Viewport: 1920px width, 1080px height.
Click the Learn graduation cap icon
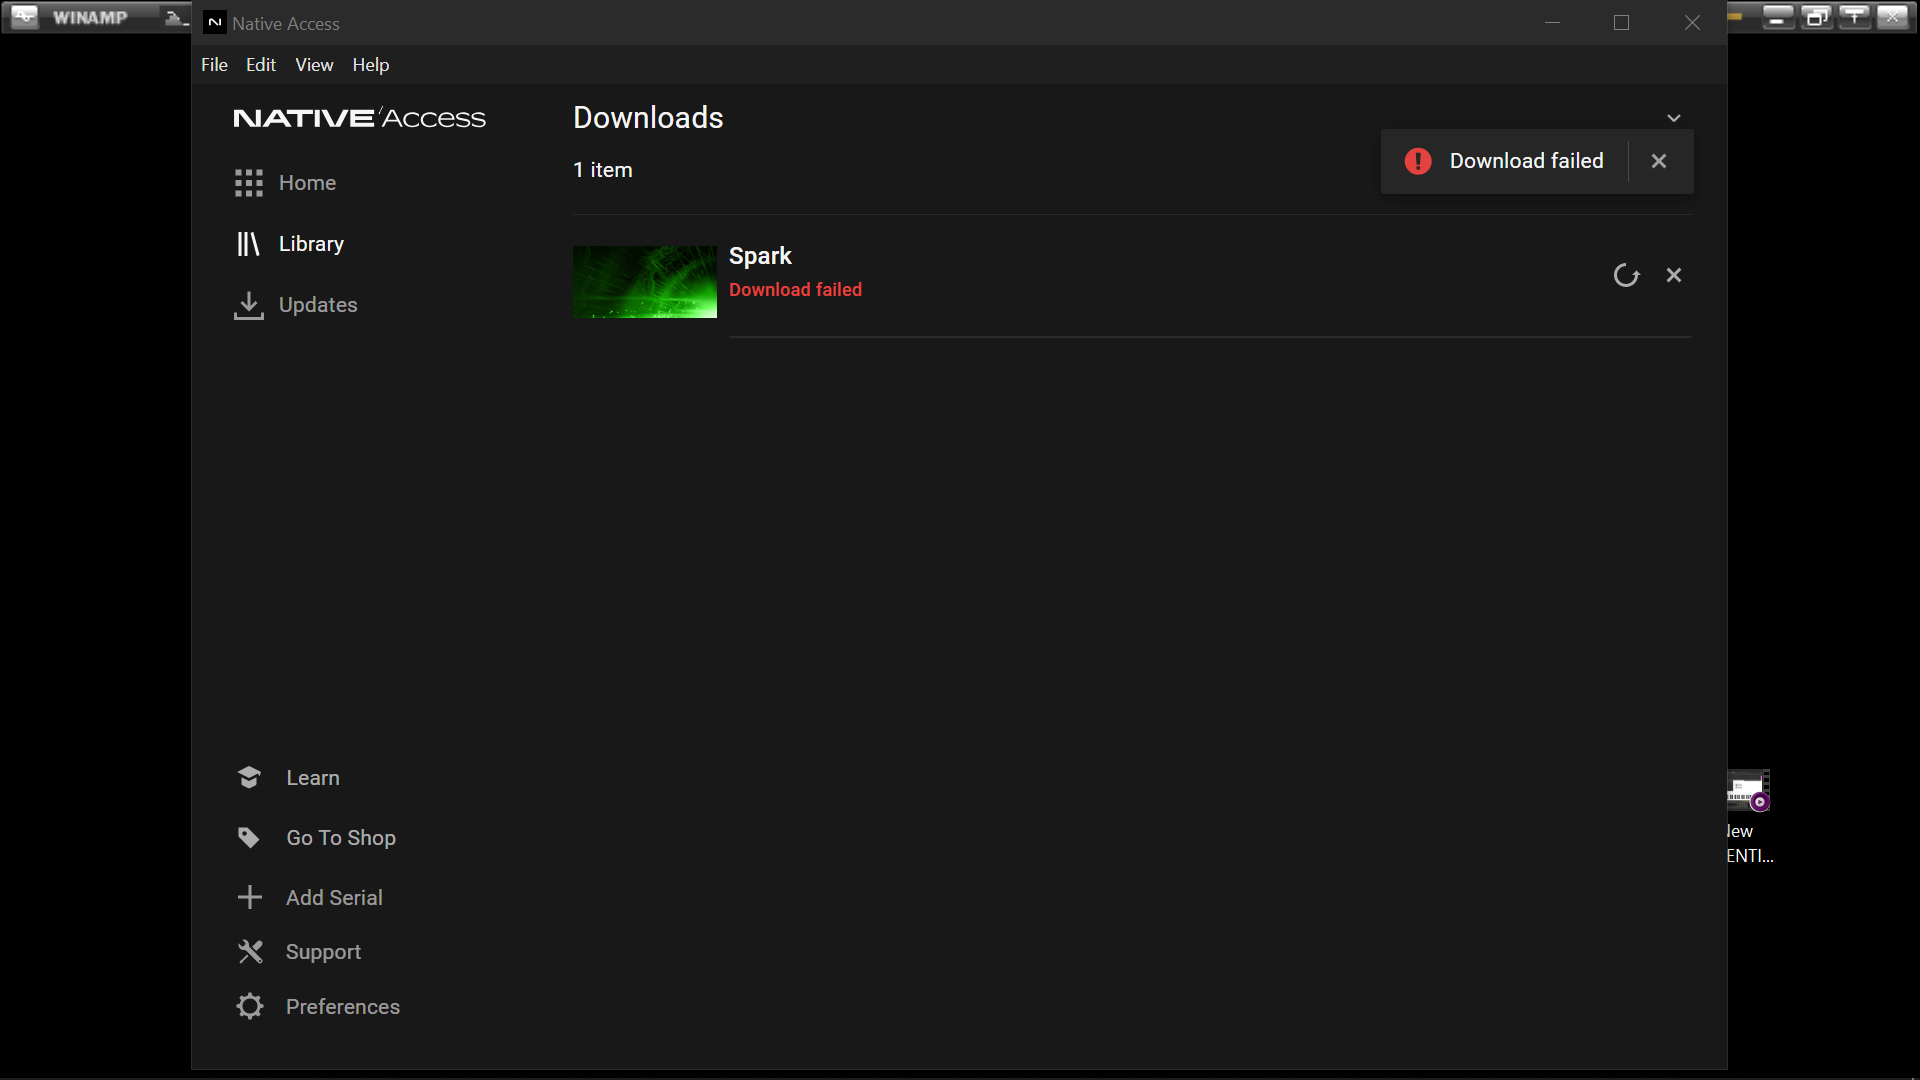249,777
